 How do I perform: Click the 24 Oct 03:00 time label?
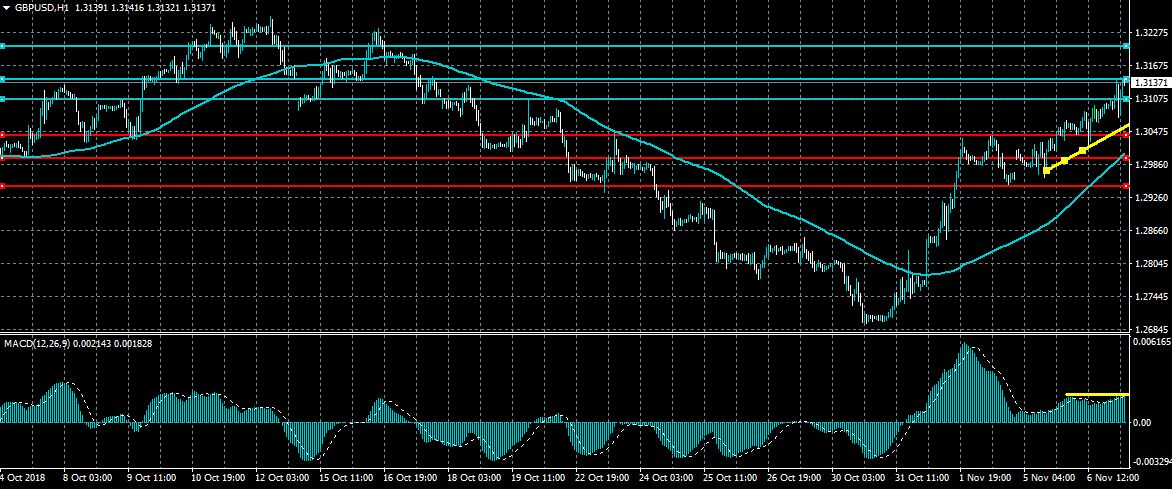(x=666, y=476)
